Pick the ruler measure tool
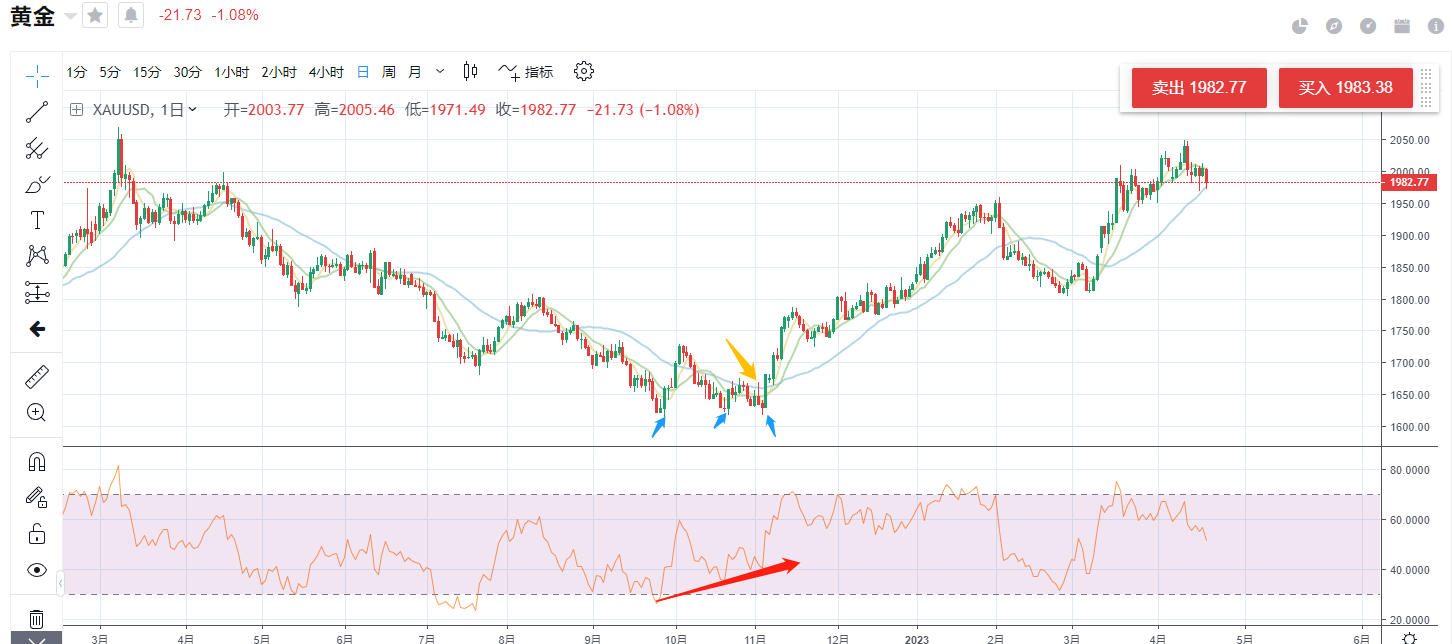 pyautogui.click(x=37, y=377)
